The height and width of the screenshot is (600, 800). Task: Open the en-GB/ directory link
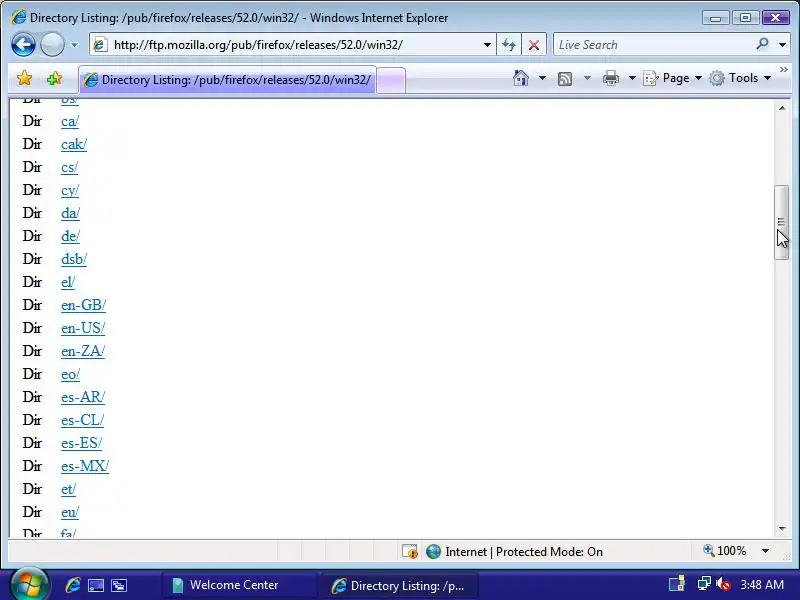(x=84, y=305)
